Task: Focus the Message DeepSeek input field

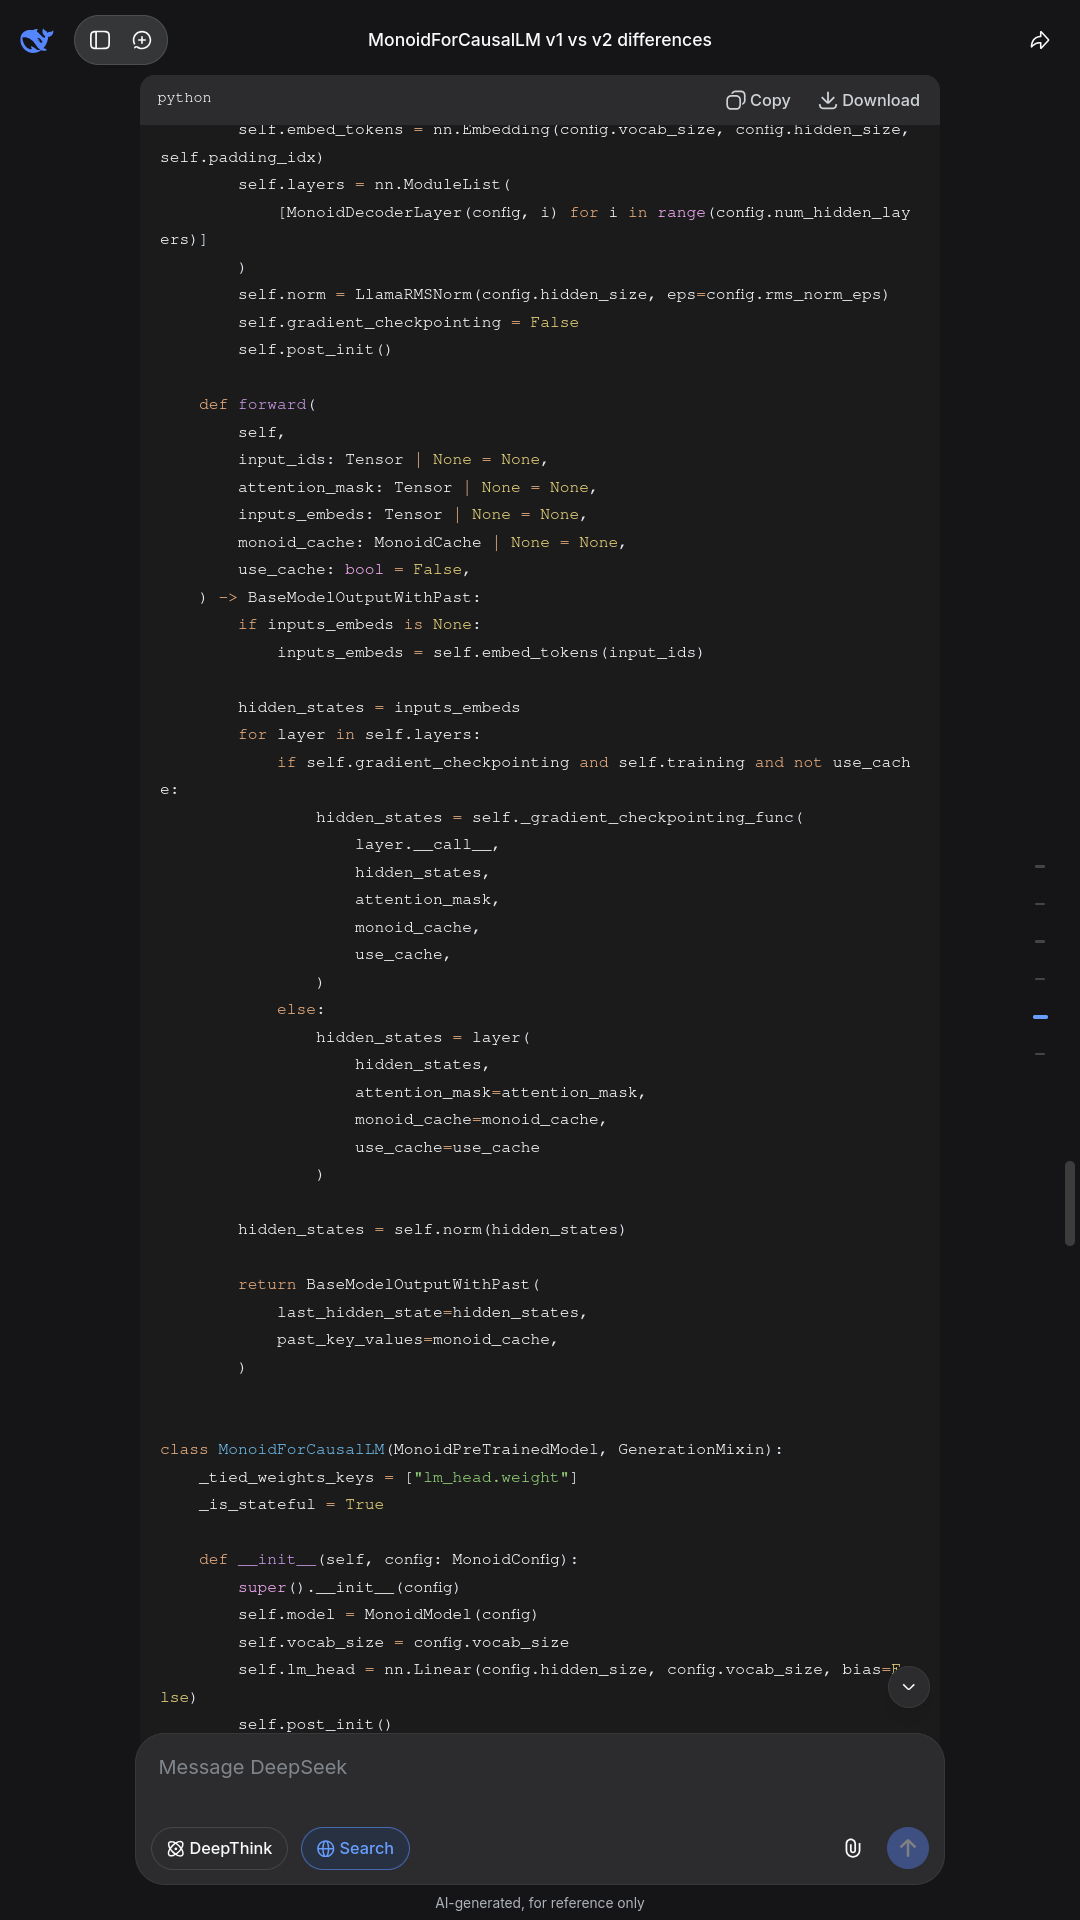Action: 540,1767
